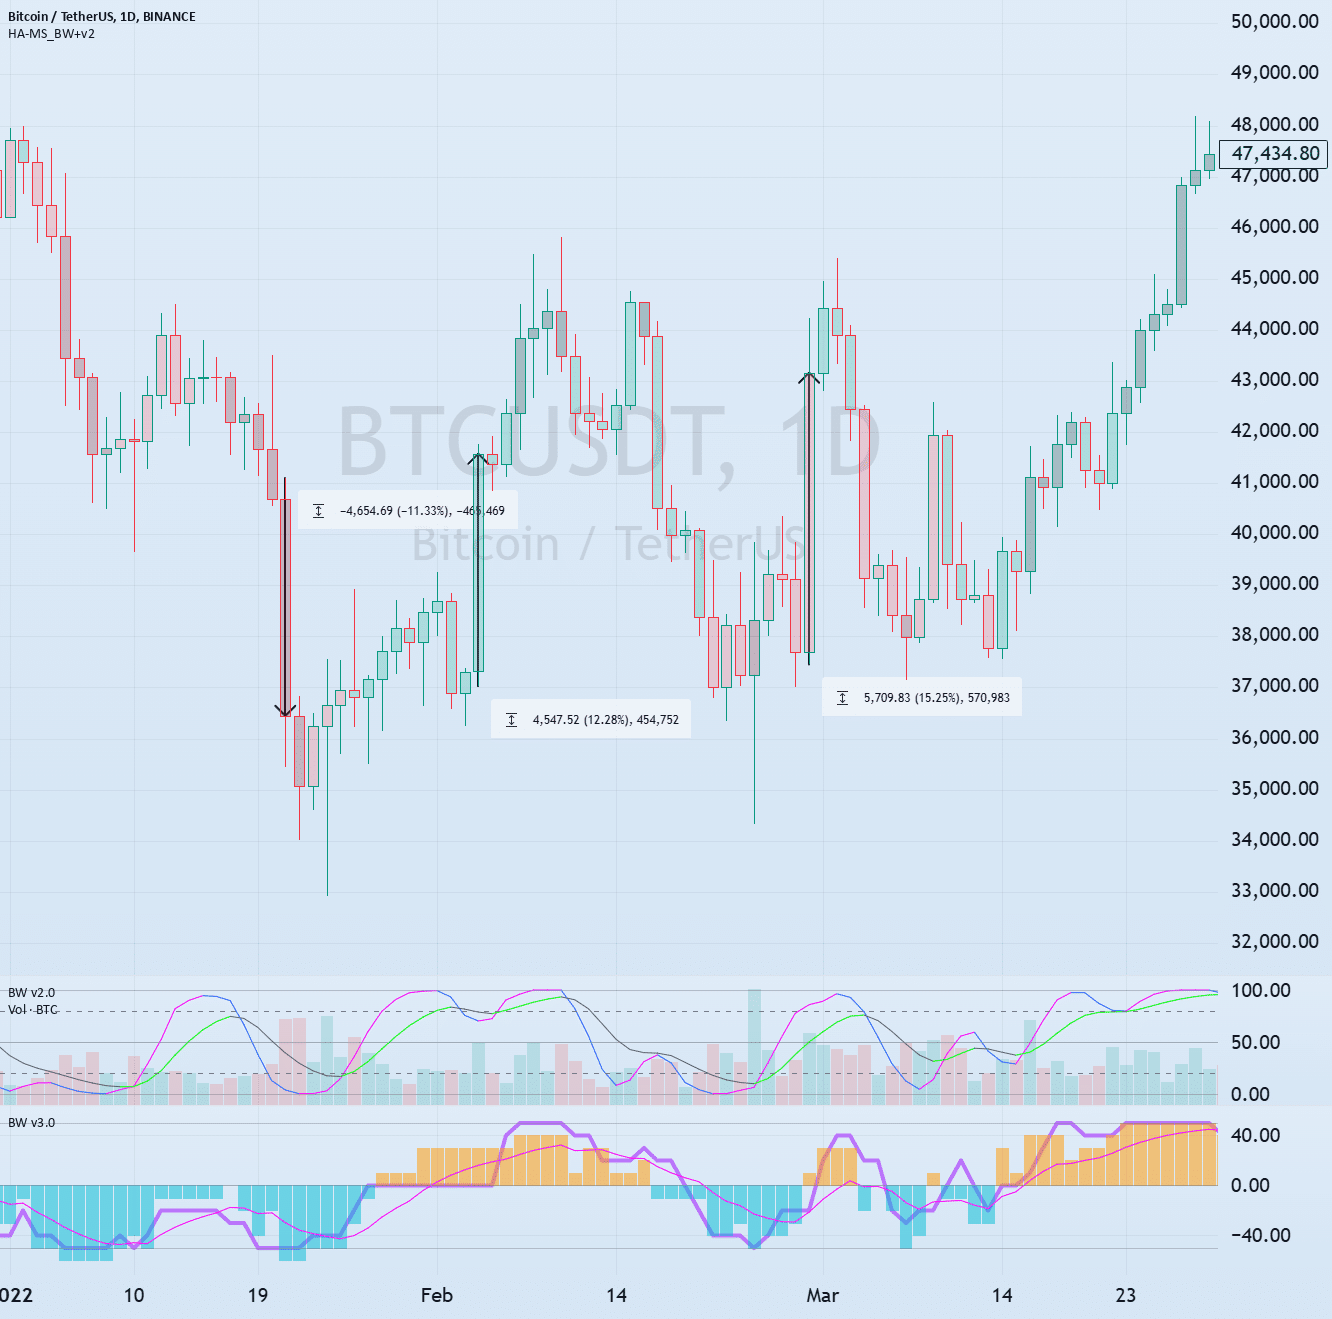Screen dimensions: 1332x1319
Task: Click the Feb date label on time axis
Action: pos(437,1295)
